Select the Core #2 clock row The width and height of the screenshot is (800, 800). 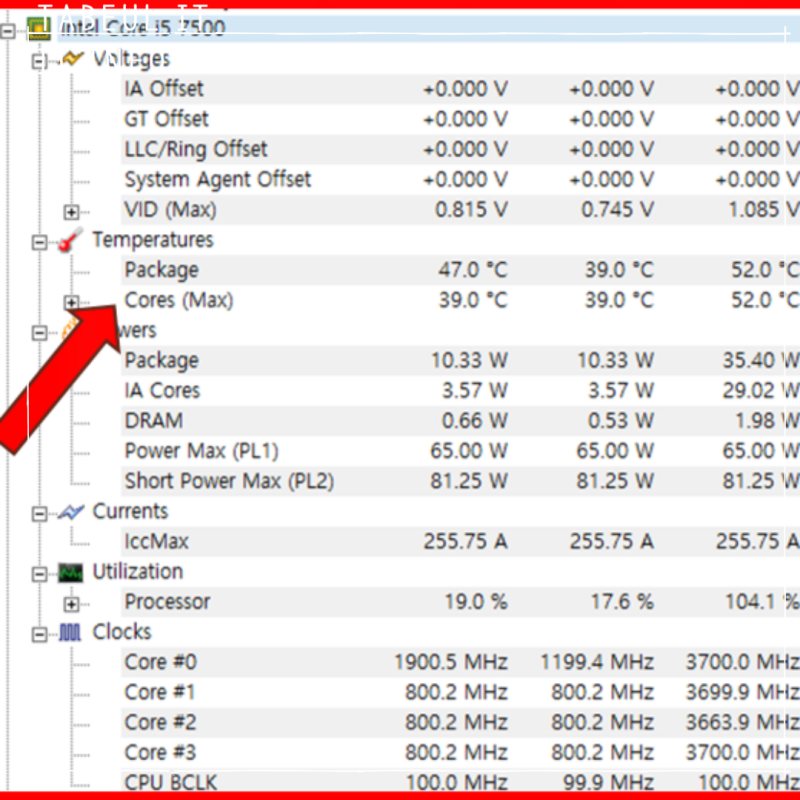click(459, 722)
